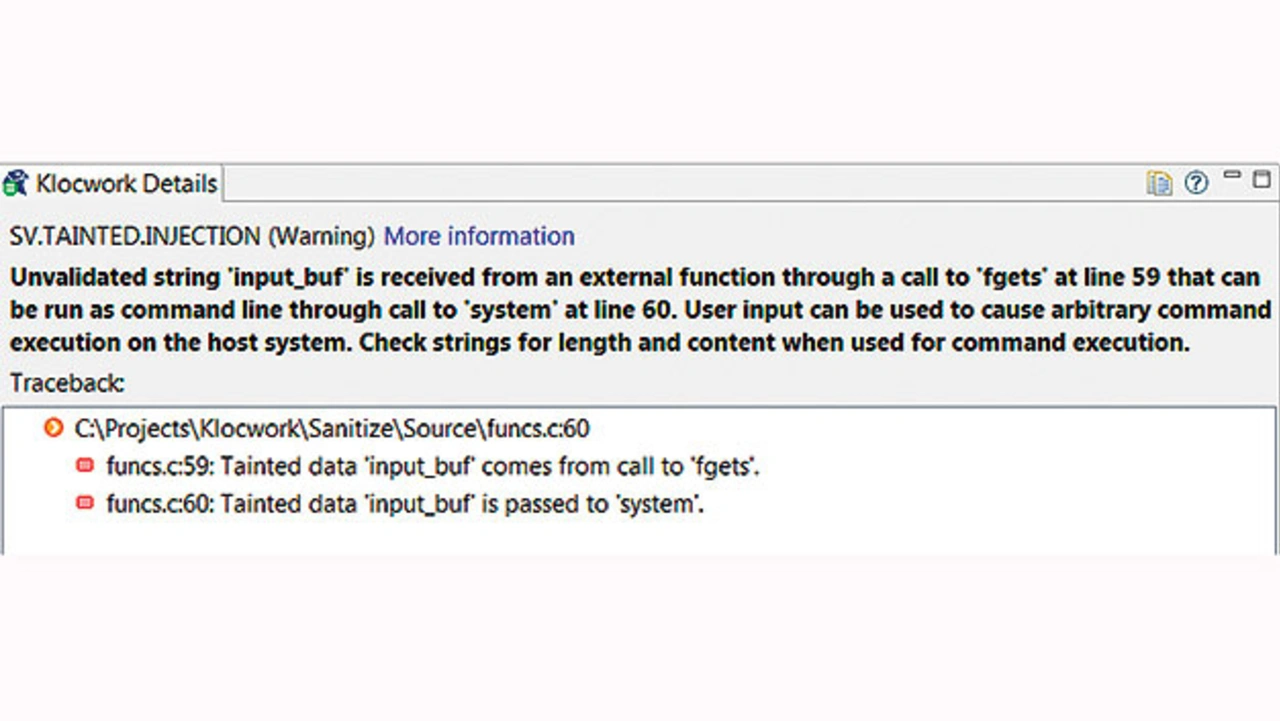Screen dimensions: 1280x721
Task: Open help using the question mark icon
Action: click(1196, 183)
